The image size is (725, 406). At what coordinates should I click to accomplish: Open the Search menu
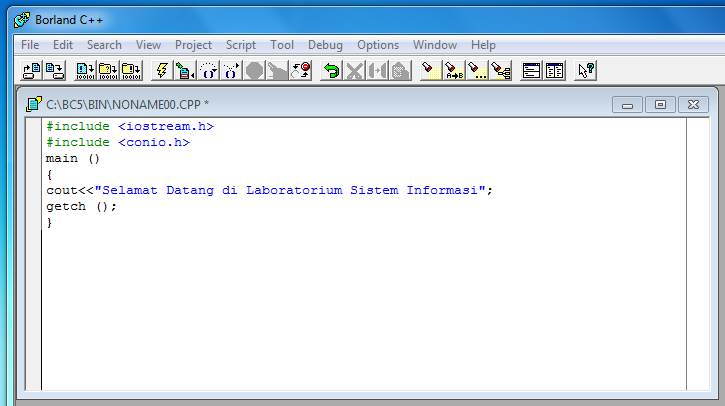click(x=104, y=45)
